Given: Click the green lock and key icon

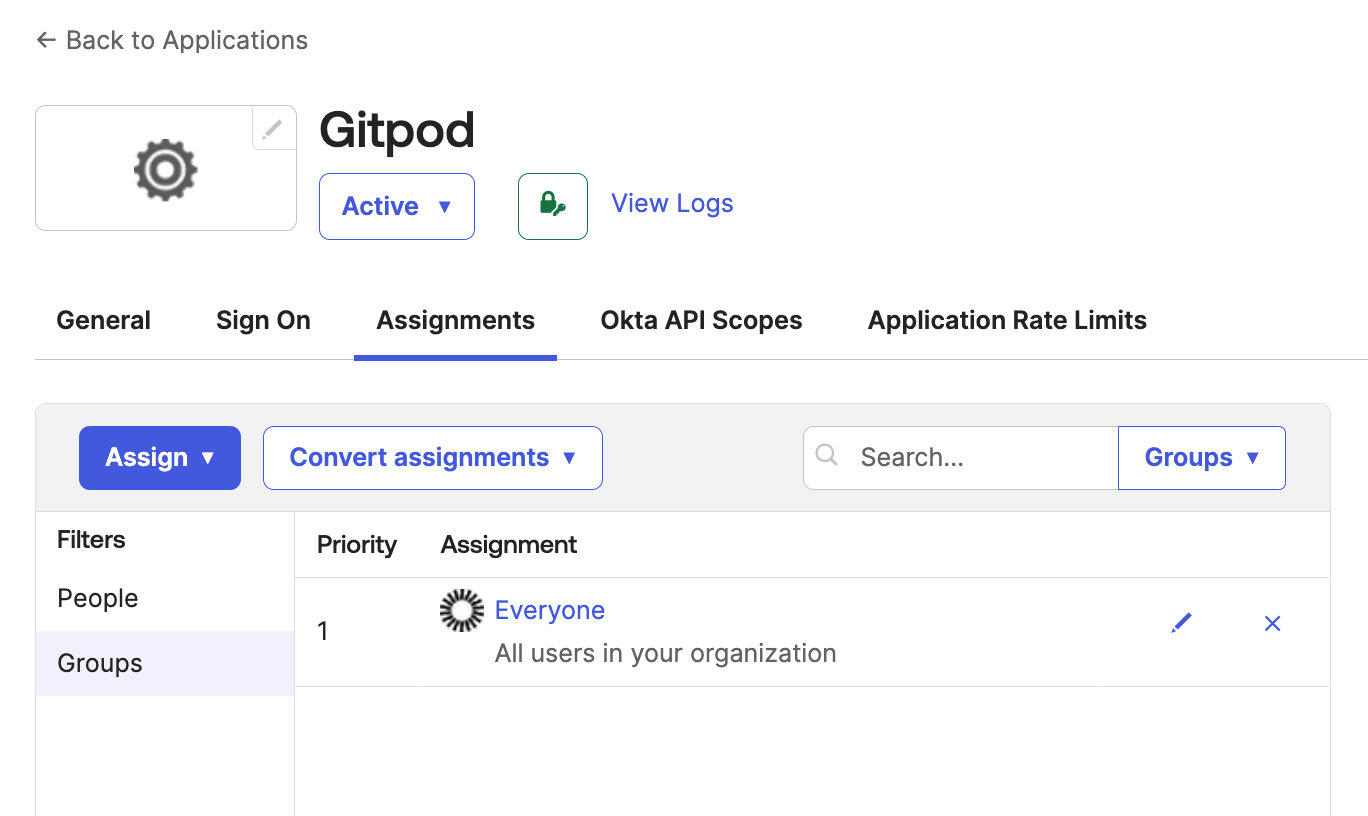Looking at the screenshot, I should click(553, 206).
